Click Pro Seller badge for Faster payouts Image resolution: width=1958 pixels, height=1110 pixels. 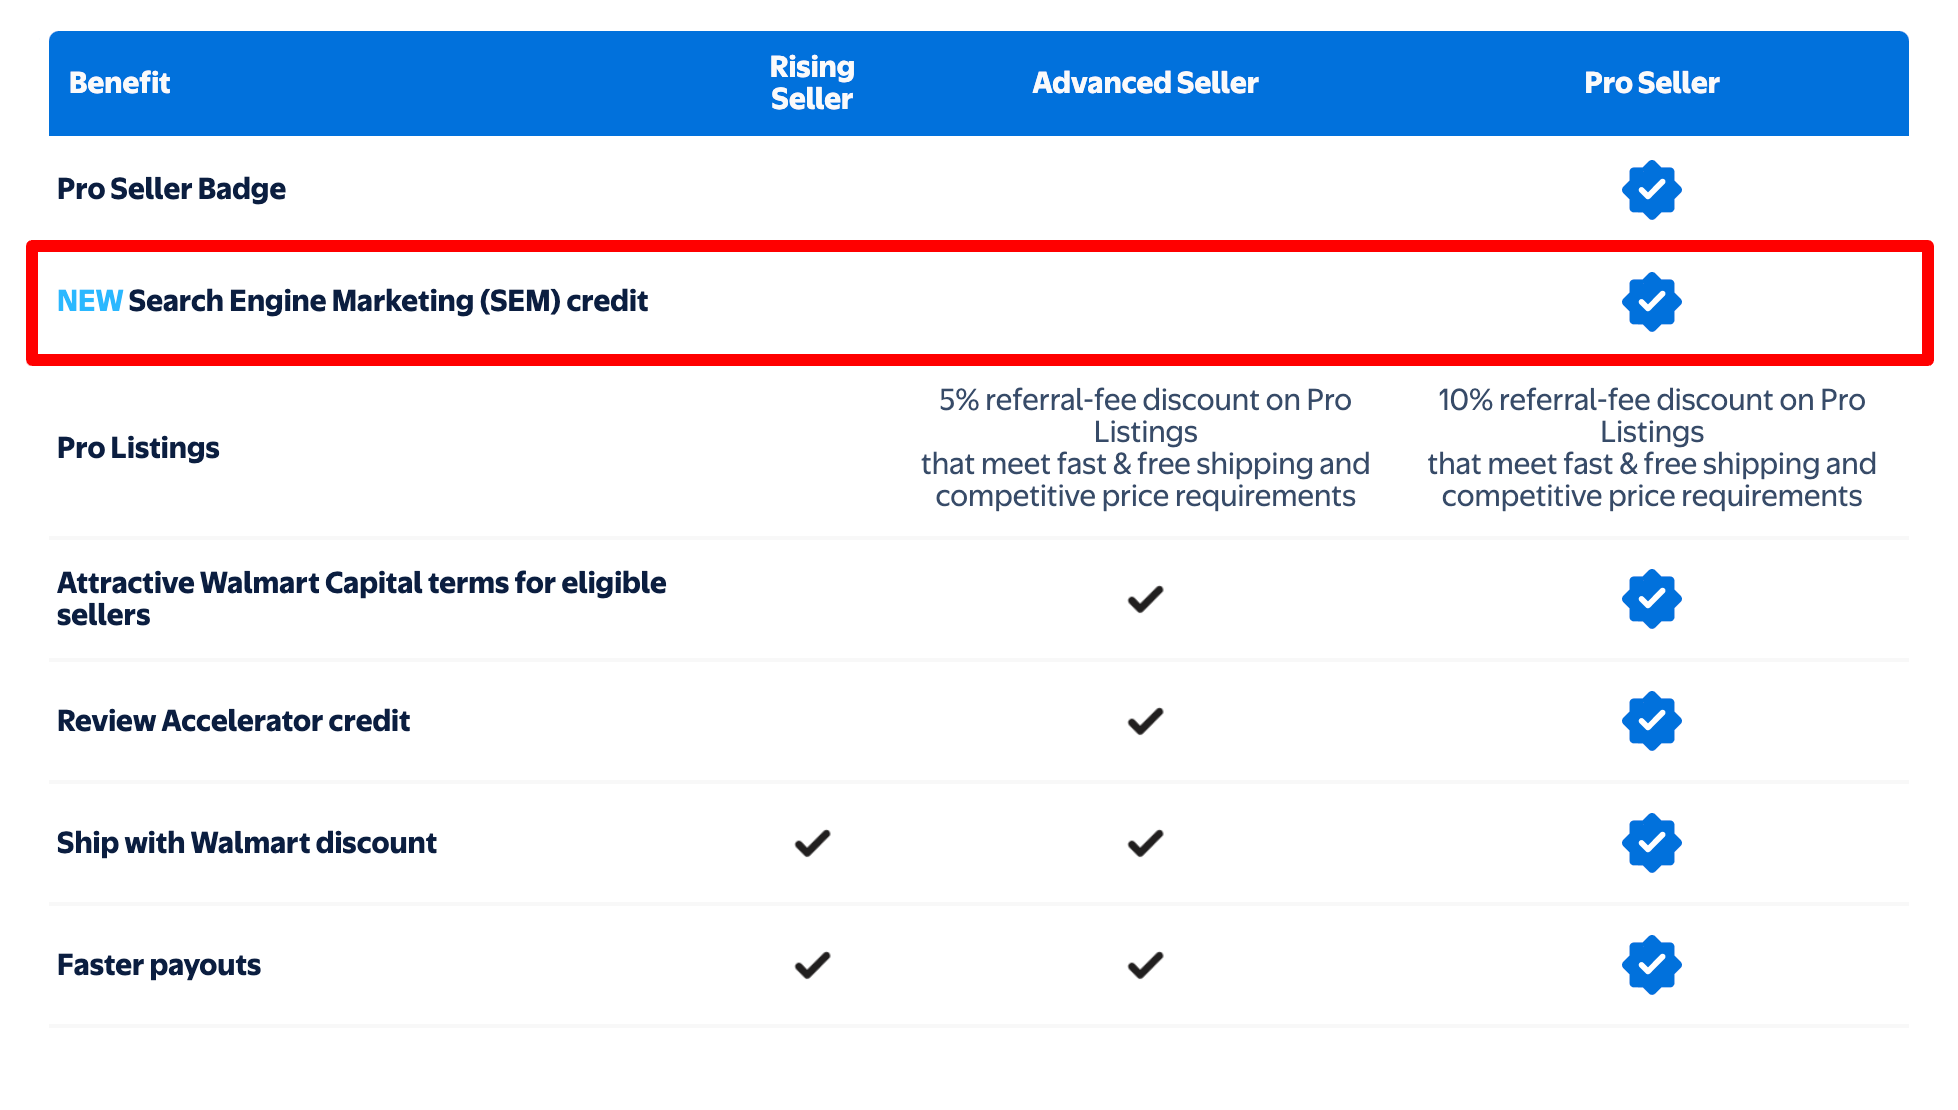coord(1651,965)
